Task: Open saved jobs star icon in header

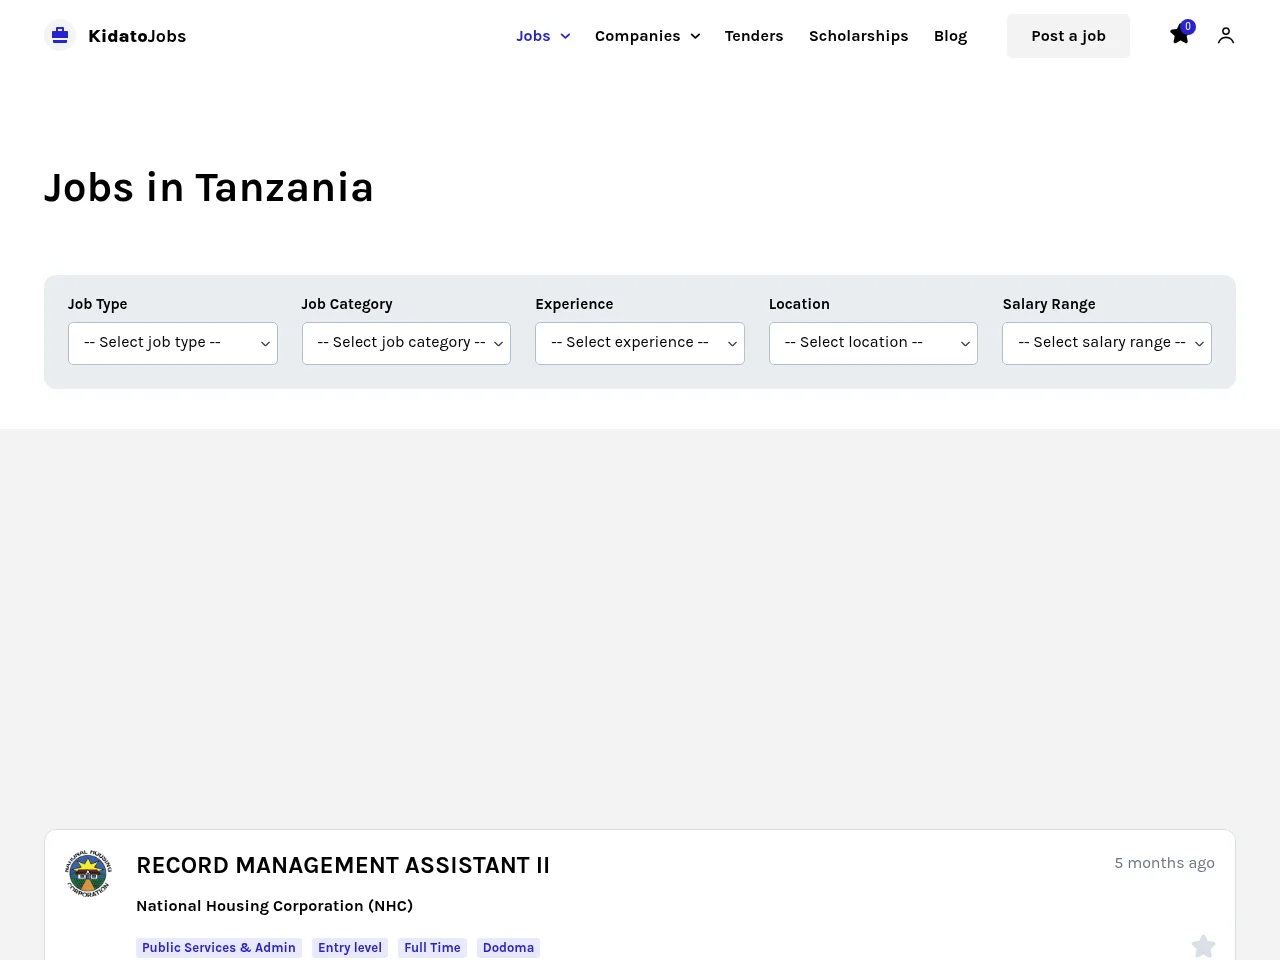Action: point(1180,35)
